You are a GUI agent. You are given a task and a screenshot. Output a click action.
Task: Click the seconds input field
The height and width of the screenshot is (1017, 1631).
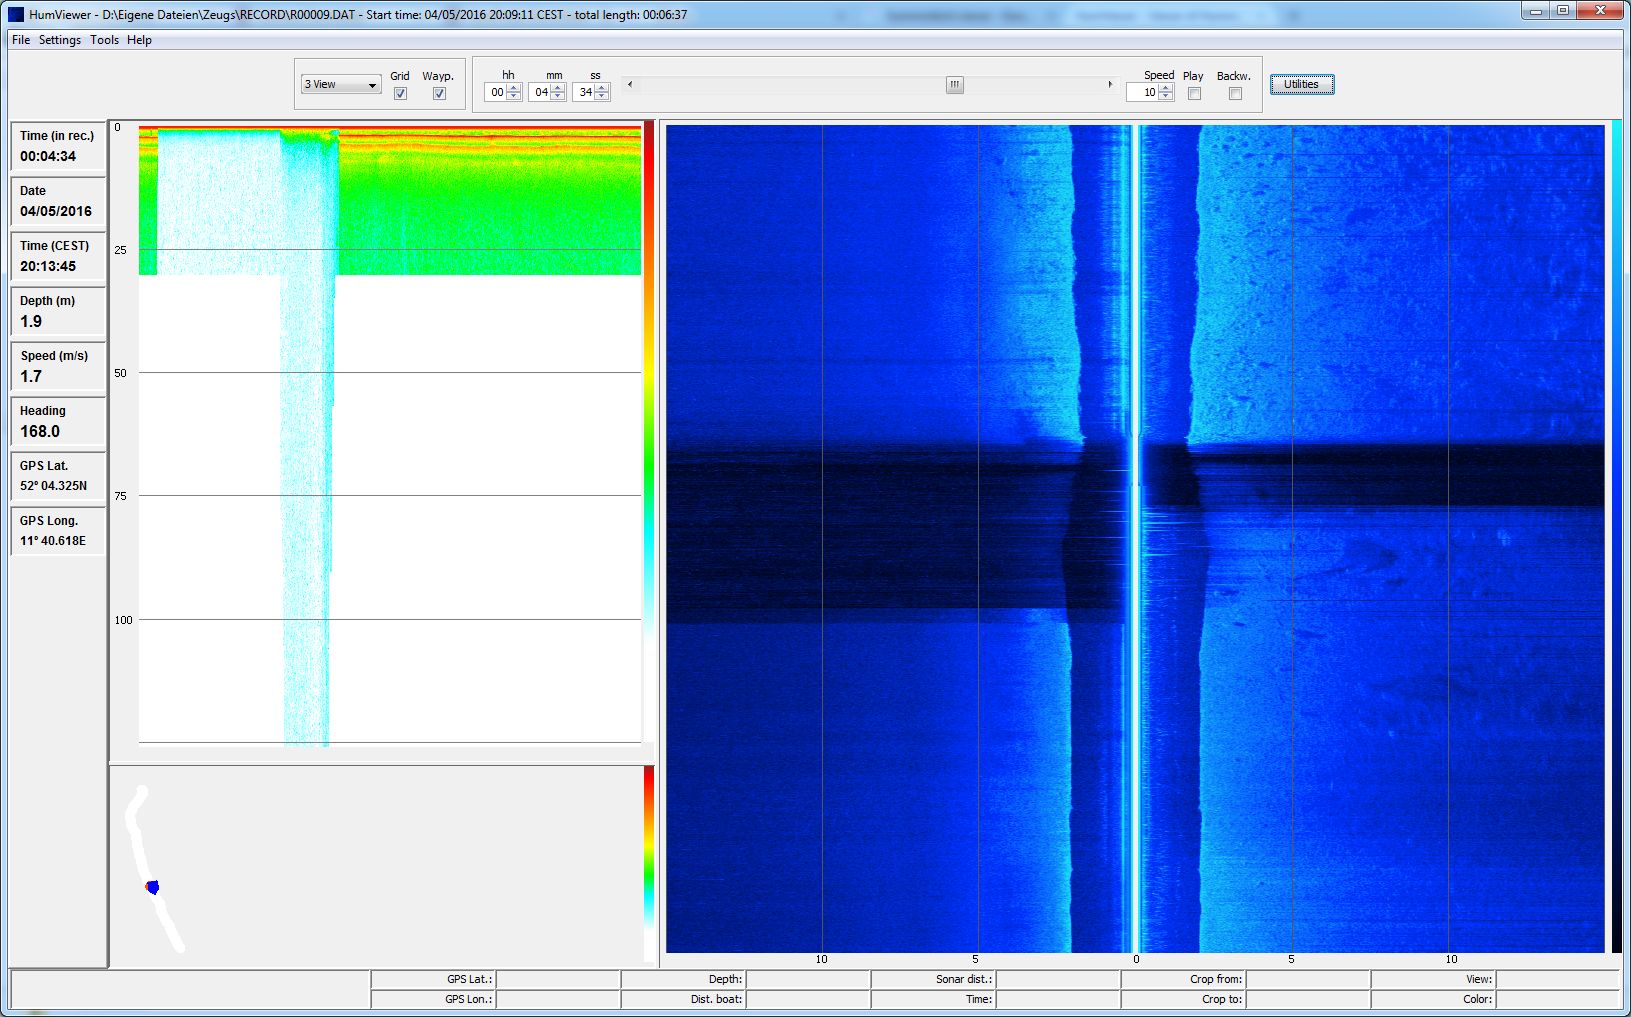click(584, 92)
